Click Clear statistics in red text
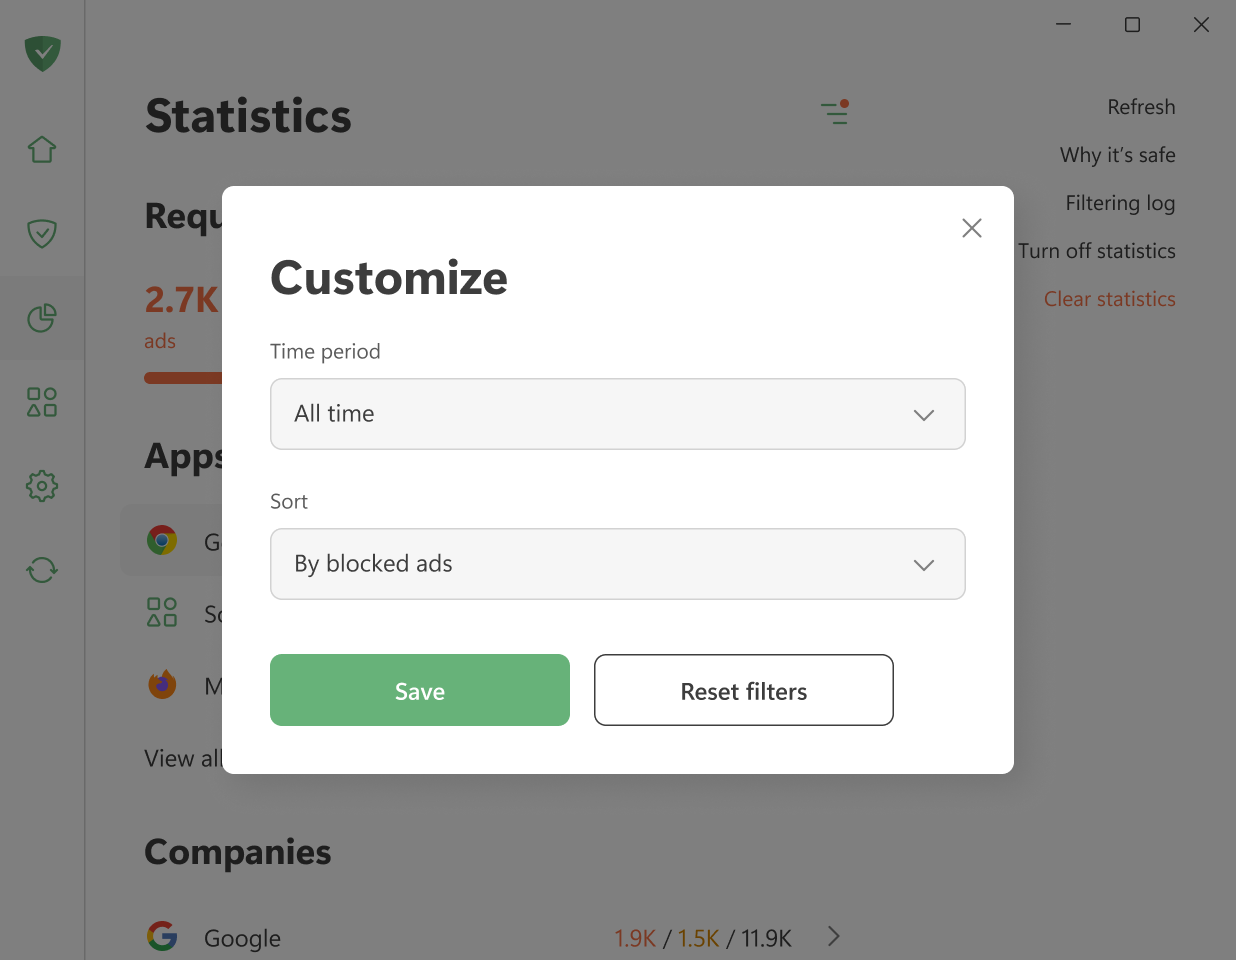This screenshot has width=1236, height=960. tap(1109, 298)
